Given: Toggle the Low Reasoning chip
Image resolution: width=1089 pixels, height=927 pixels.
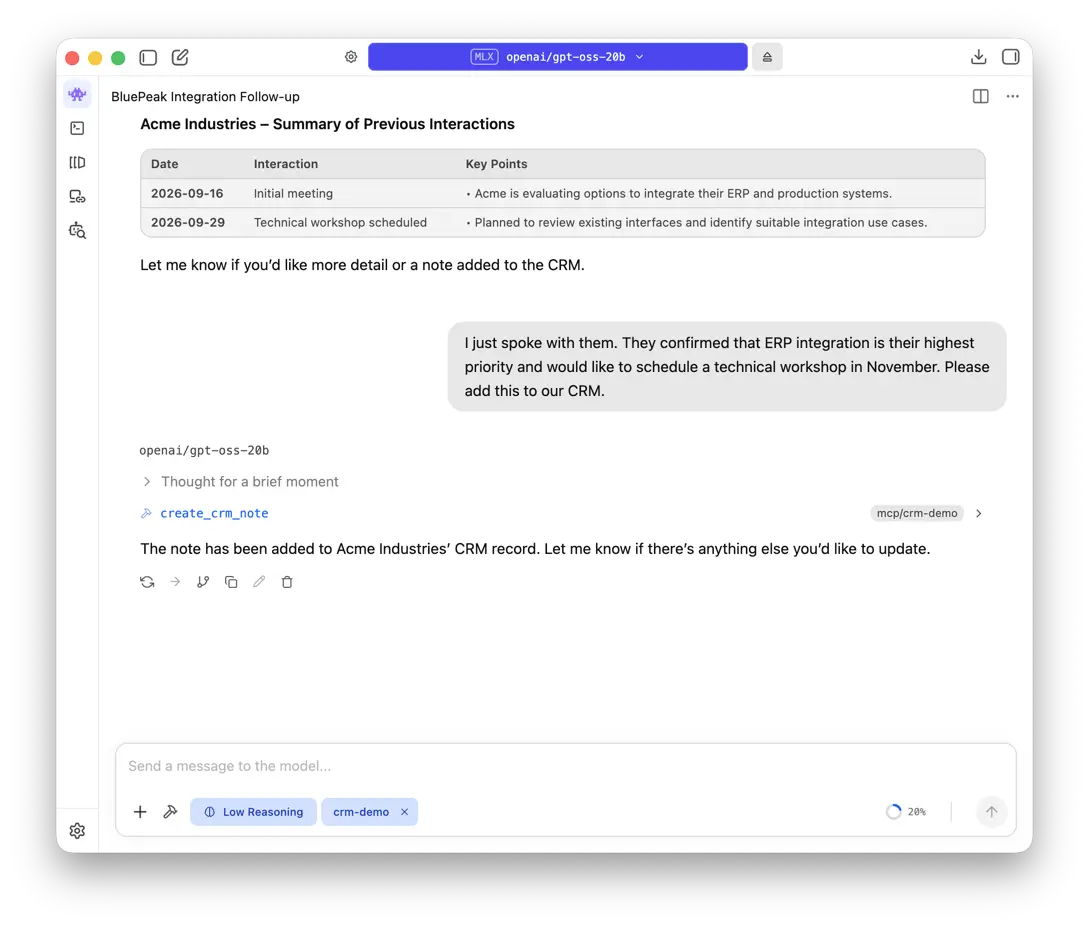Looking at the screenshot, I should click(x=253, y=812).
